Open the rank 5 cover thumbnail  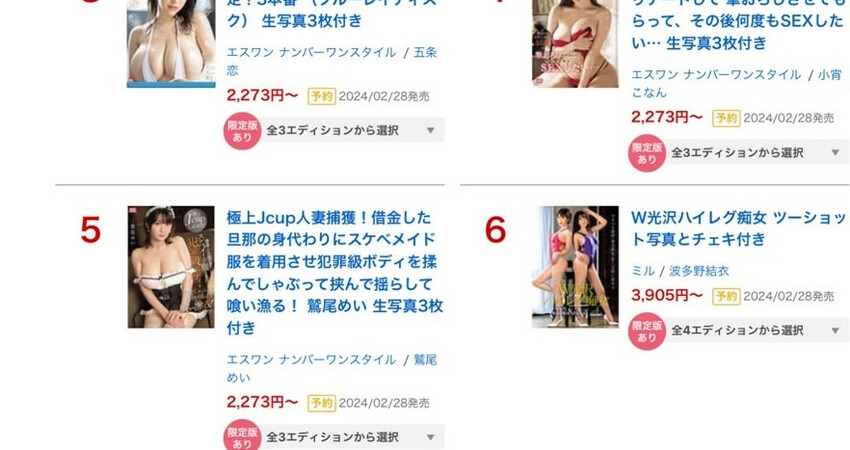click(171, 267)
